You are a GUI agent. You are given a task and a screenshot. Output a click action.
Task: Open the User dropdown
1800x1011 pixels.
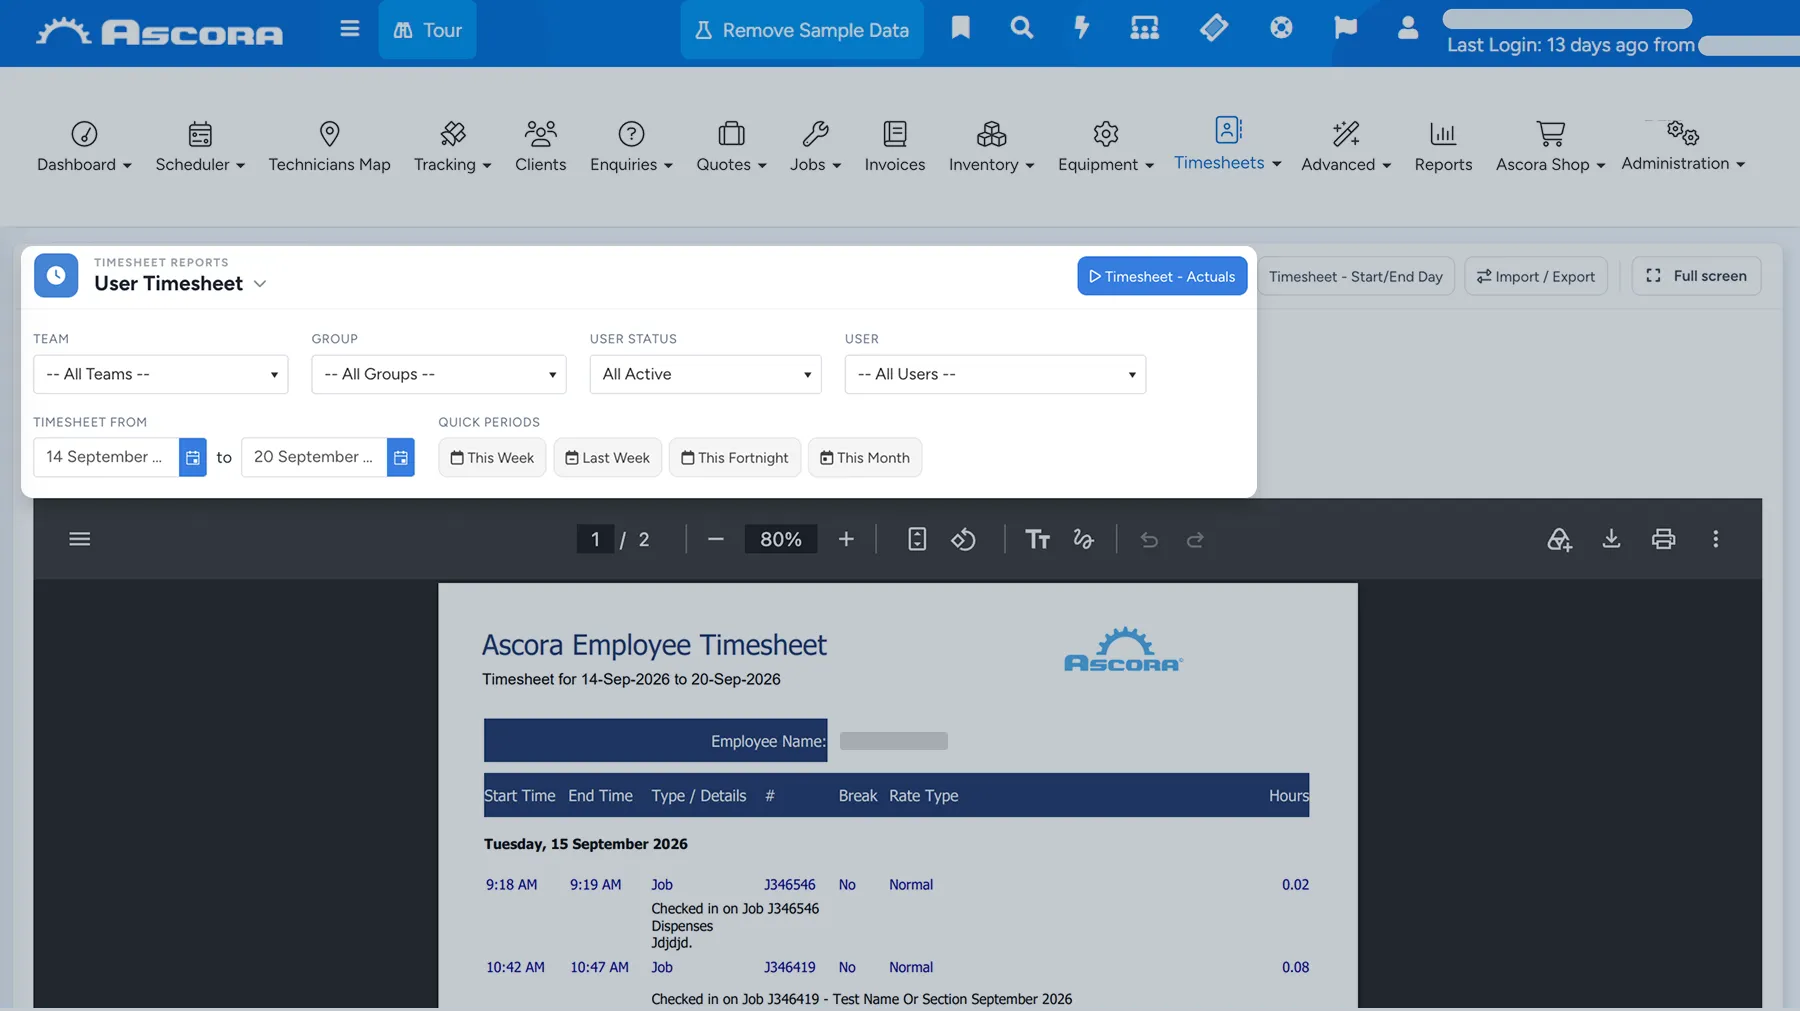(x=995, y=374)
